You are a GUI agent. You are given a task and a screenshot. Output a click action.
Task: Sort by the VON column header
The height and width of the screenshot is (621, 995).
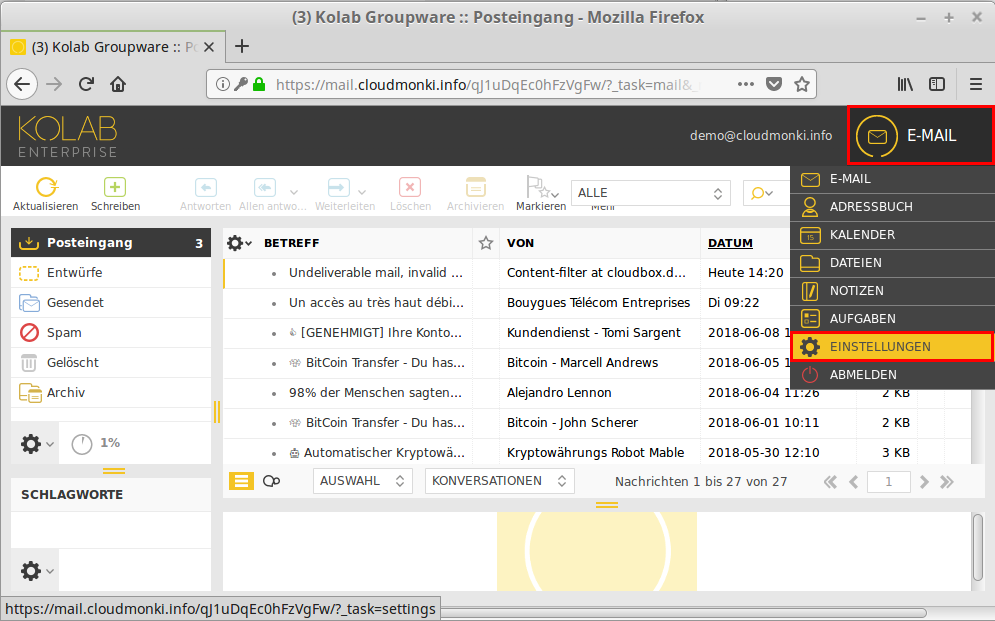point(520,243)
